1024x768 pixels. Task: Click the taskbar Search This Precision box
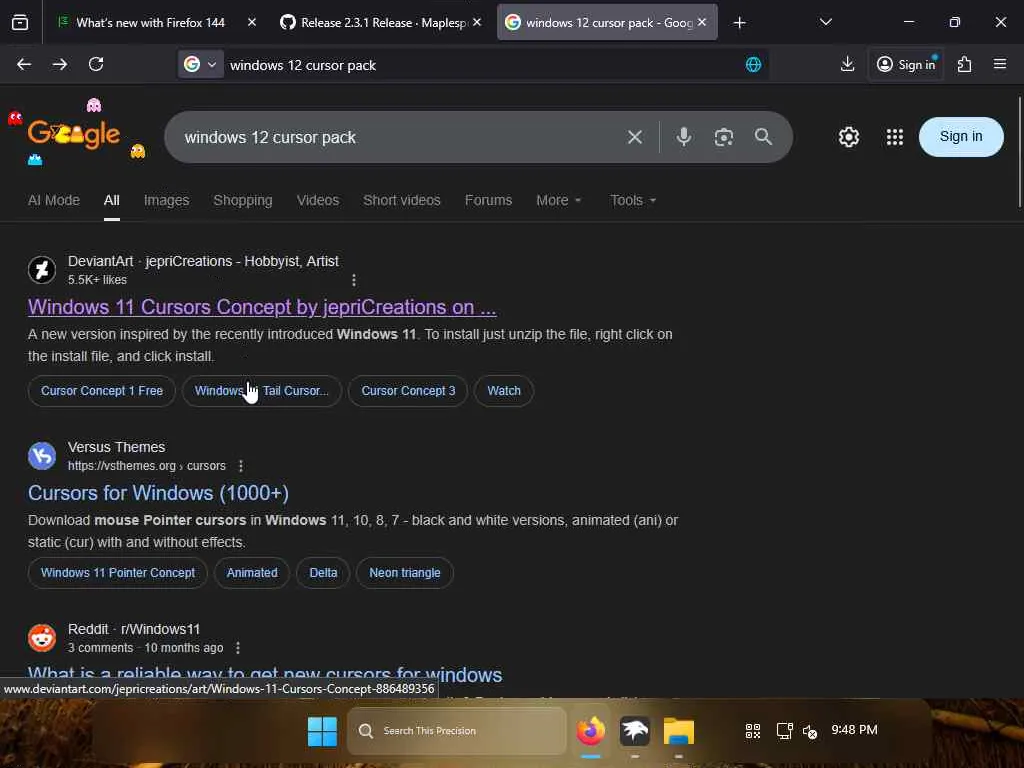click(457, 731)
